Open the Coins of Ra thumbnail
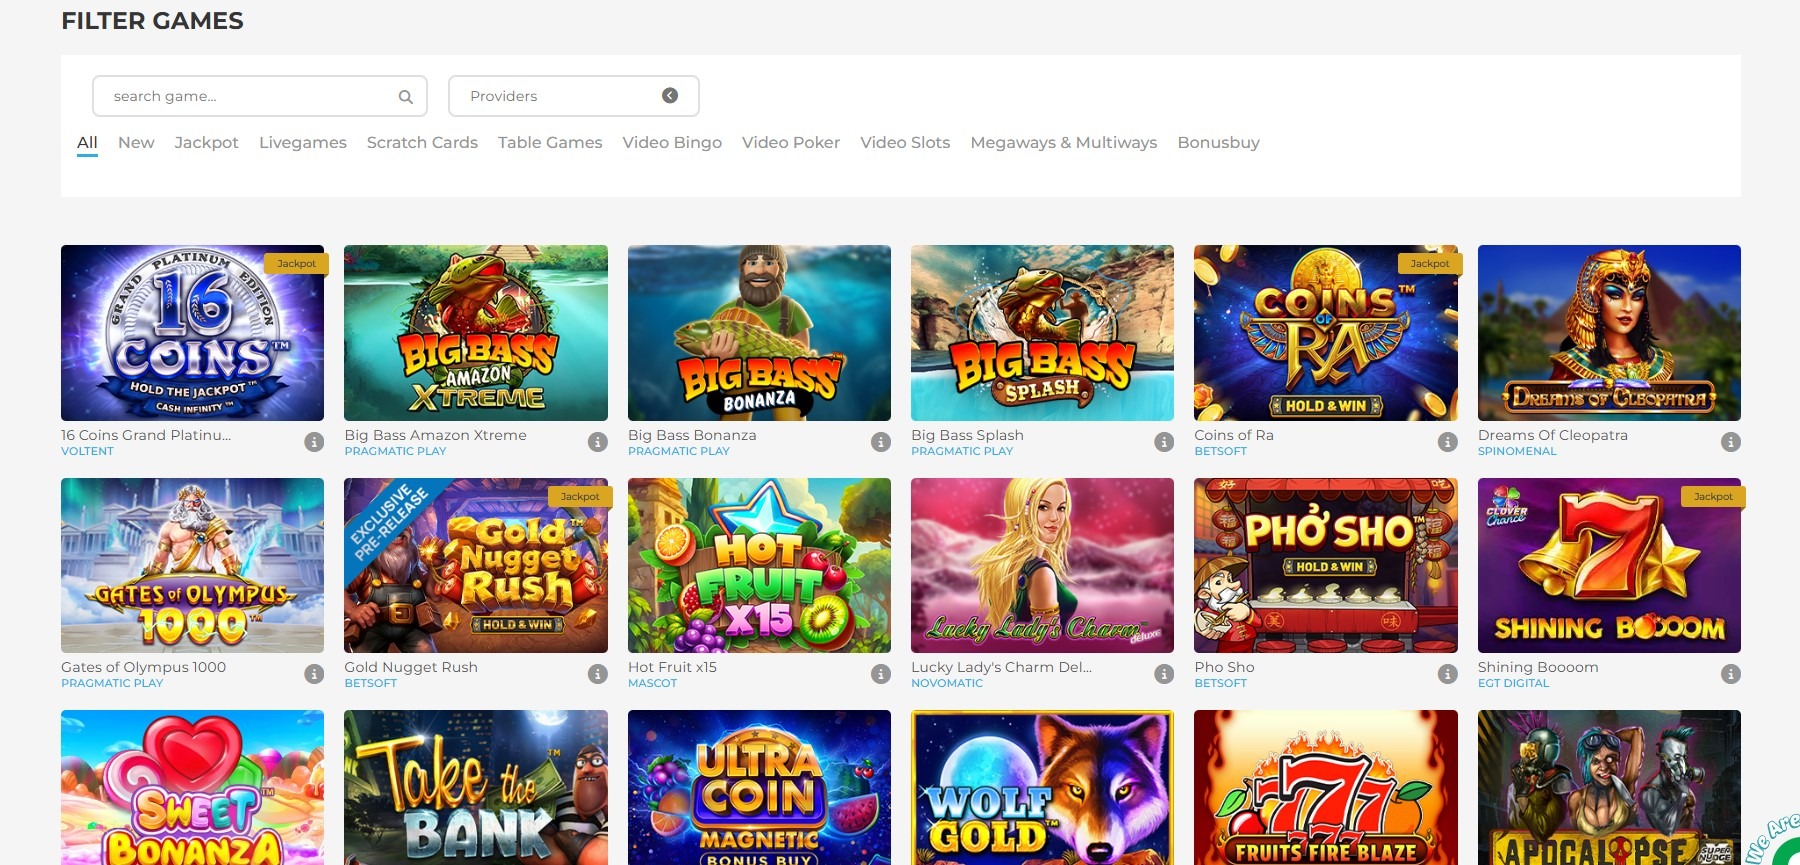 point(1326,333)
